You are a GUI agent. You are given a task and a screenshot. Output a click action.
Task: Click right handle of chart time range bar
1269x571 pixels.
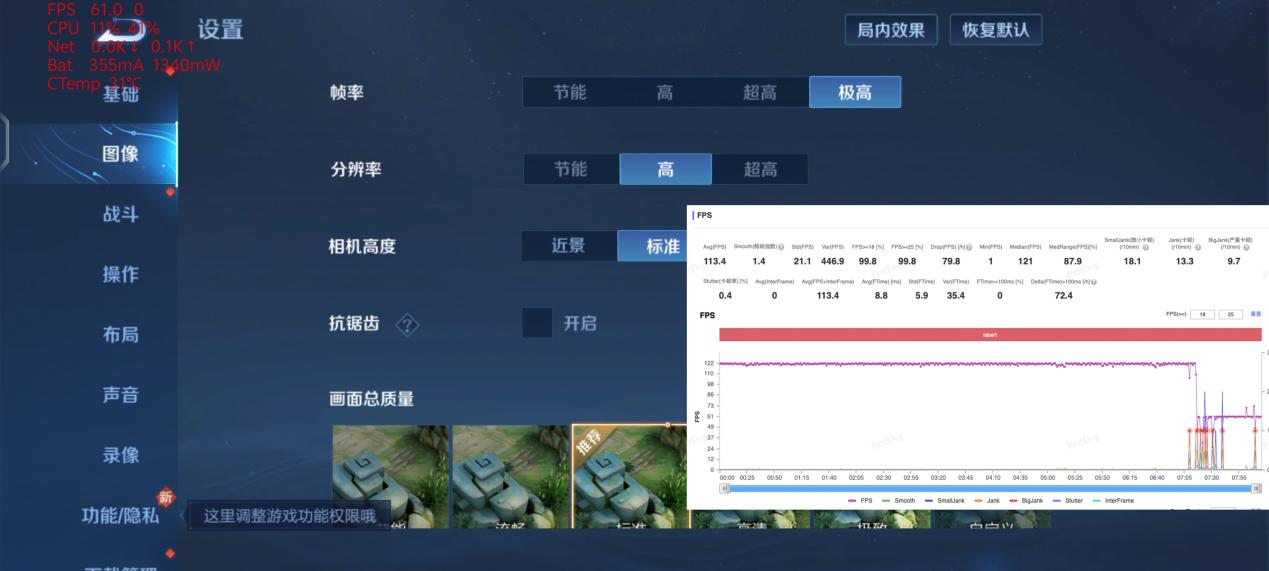pos(1257,488)
